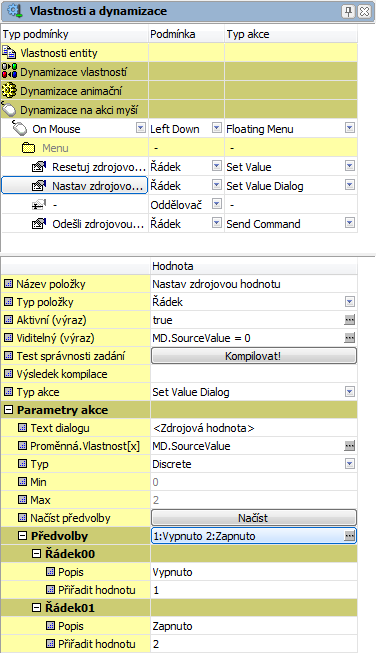Open the Typ položky Řádek dropdown
The height and width of the screenshot is (653, 376).
pos(350,302)
